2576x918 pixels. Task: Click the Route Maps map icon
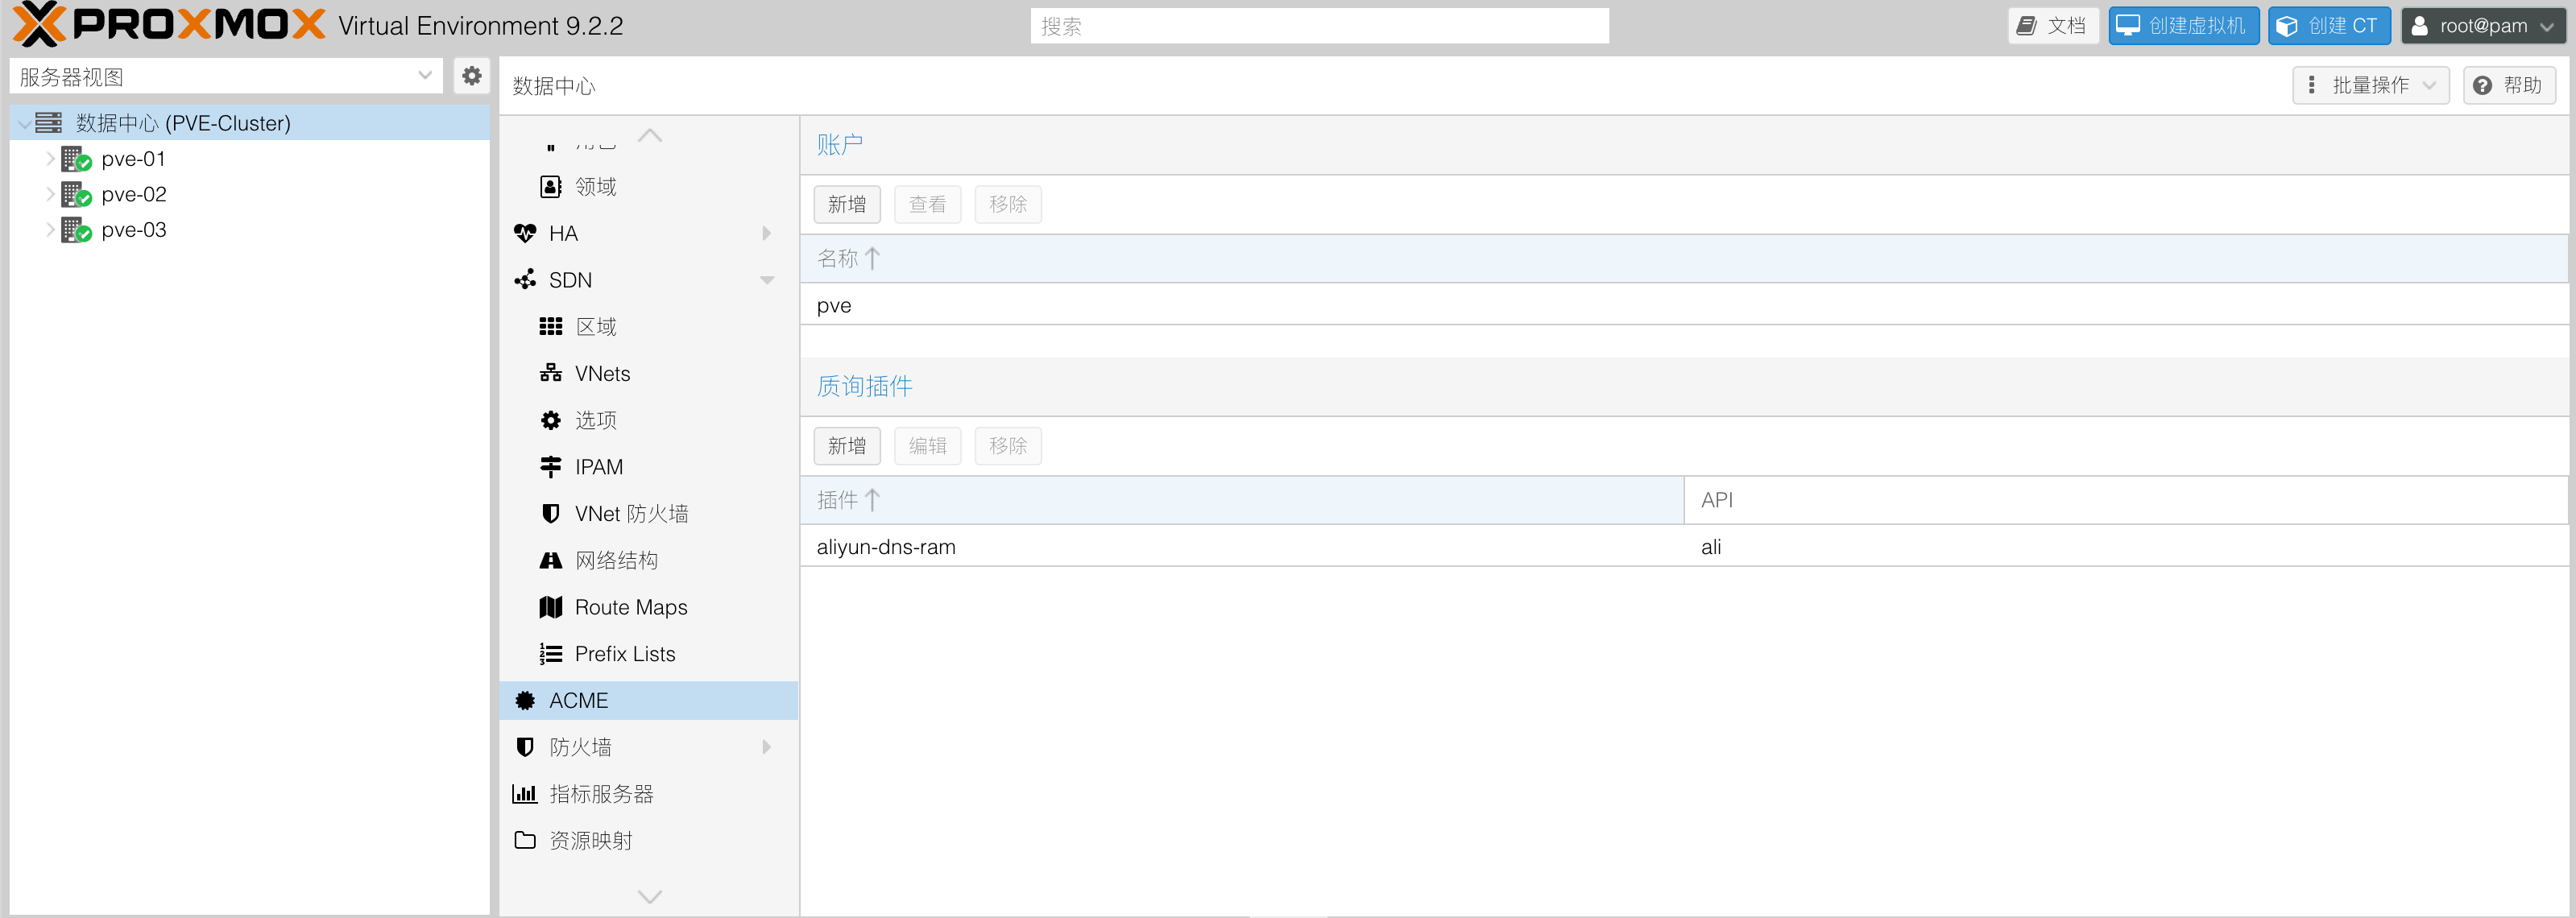[551, 607]
